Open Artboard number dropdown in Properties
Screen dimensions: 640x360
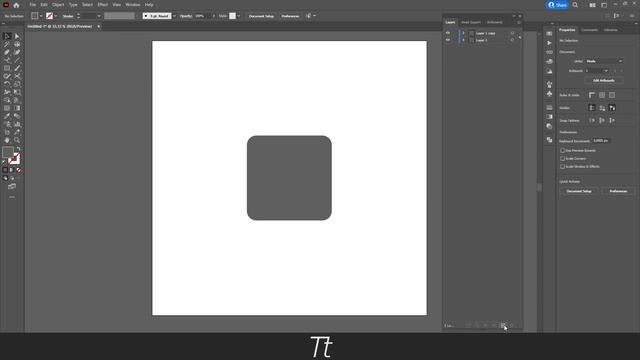coord(597,71)
